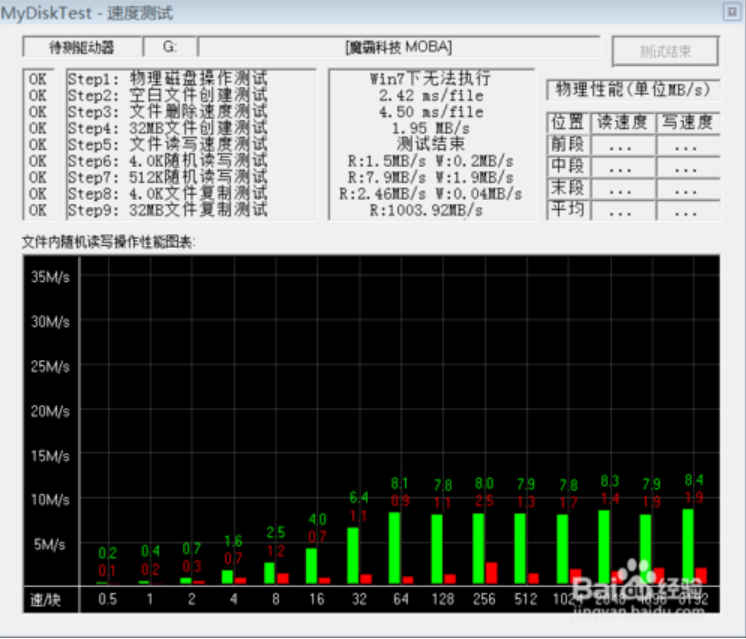The image size is (746, 639).
Task: Click the 物理性能(单位MB/s) header
Action: coord(631,90)
